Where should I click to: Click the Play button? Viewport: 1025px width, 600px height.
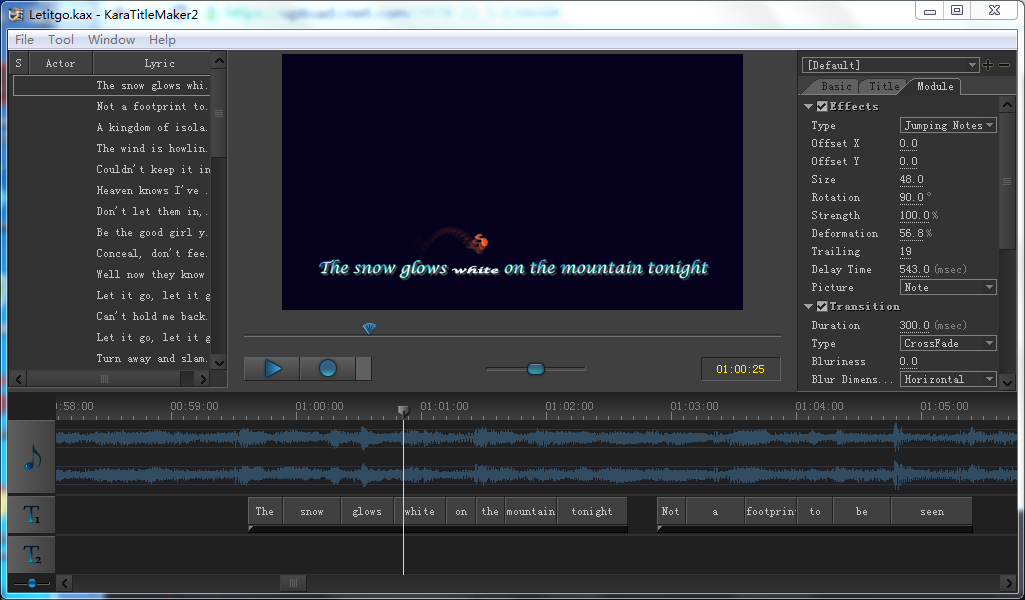click(272, 369)
